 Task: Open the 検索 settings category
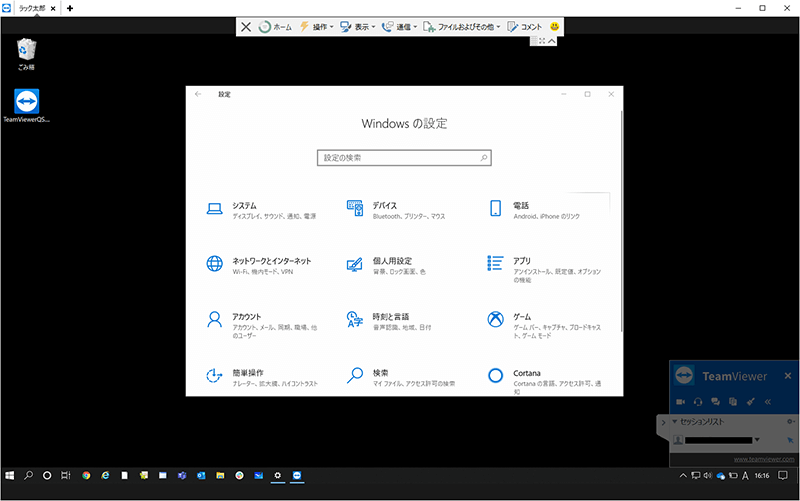(x=401, y=377)
